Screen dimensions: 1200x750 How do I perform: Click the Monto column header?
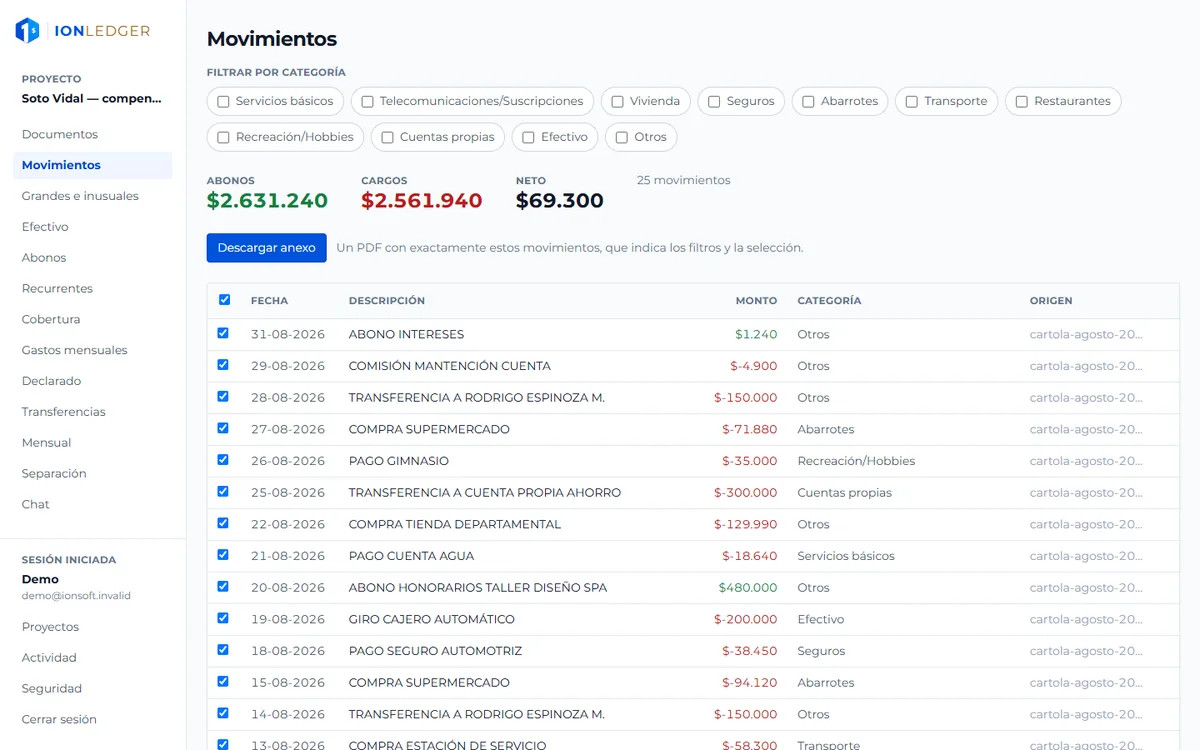pyautogui.click(x=757, y=301)
